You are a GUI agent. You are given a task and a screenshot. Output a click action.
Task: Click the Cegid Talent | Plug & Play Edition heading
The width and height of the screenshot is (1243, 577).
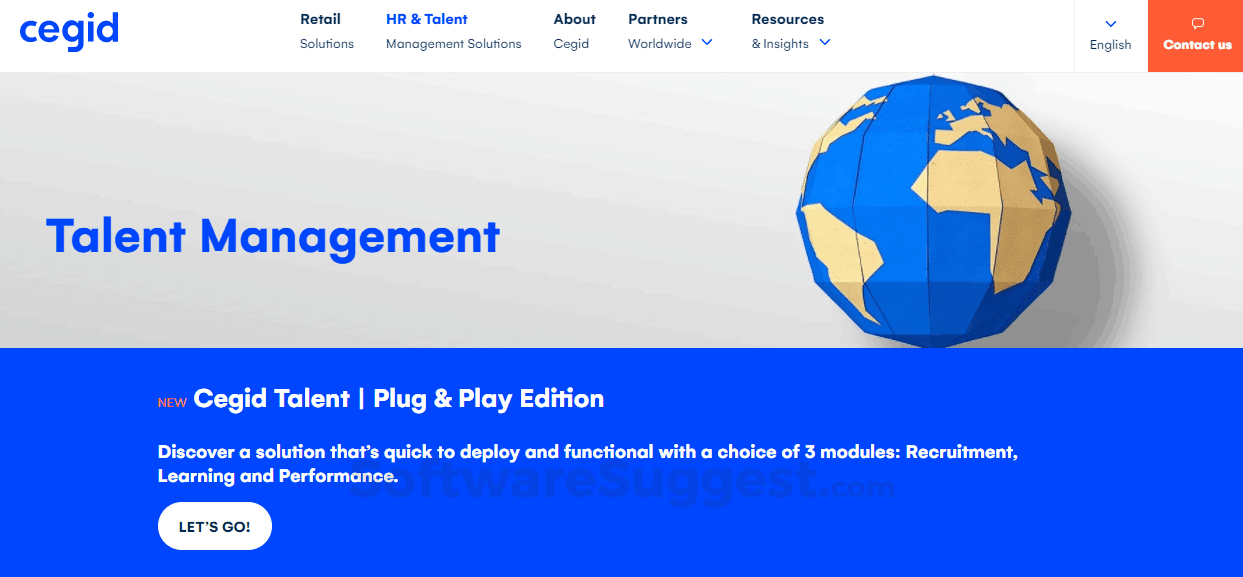click(399, 399)
